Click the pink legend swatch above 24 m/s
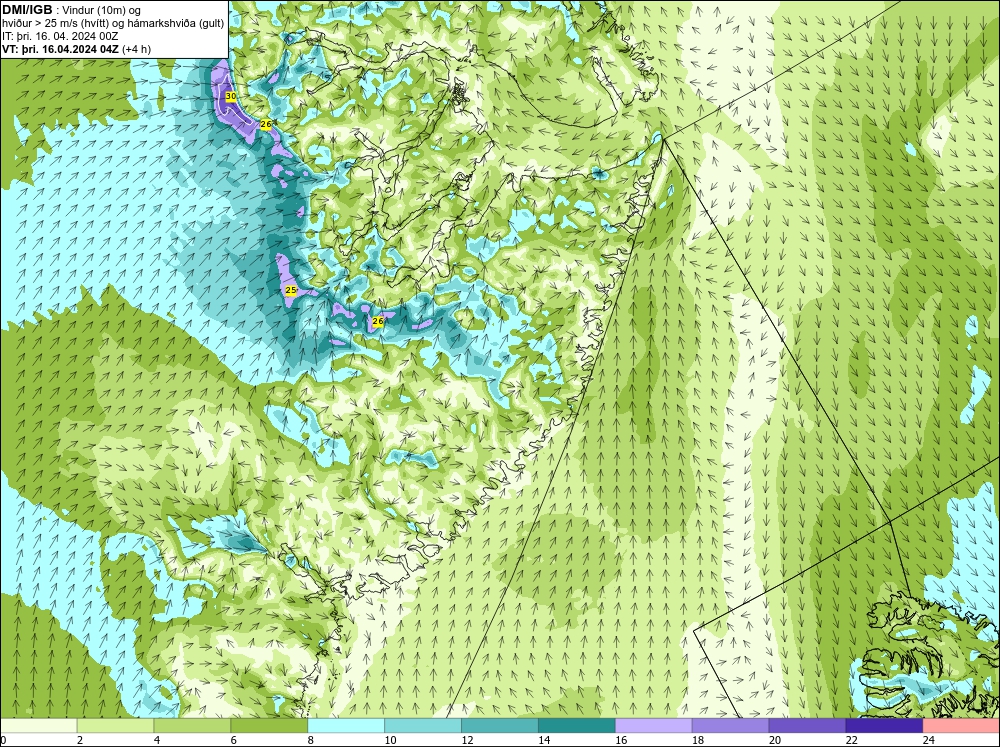Viewport: 1000px width, 747px height. click(961, 726)
